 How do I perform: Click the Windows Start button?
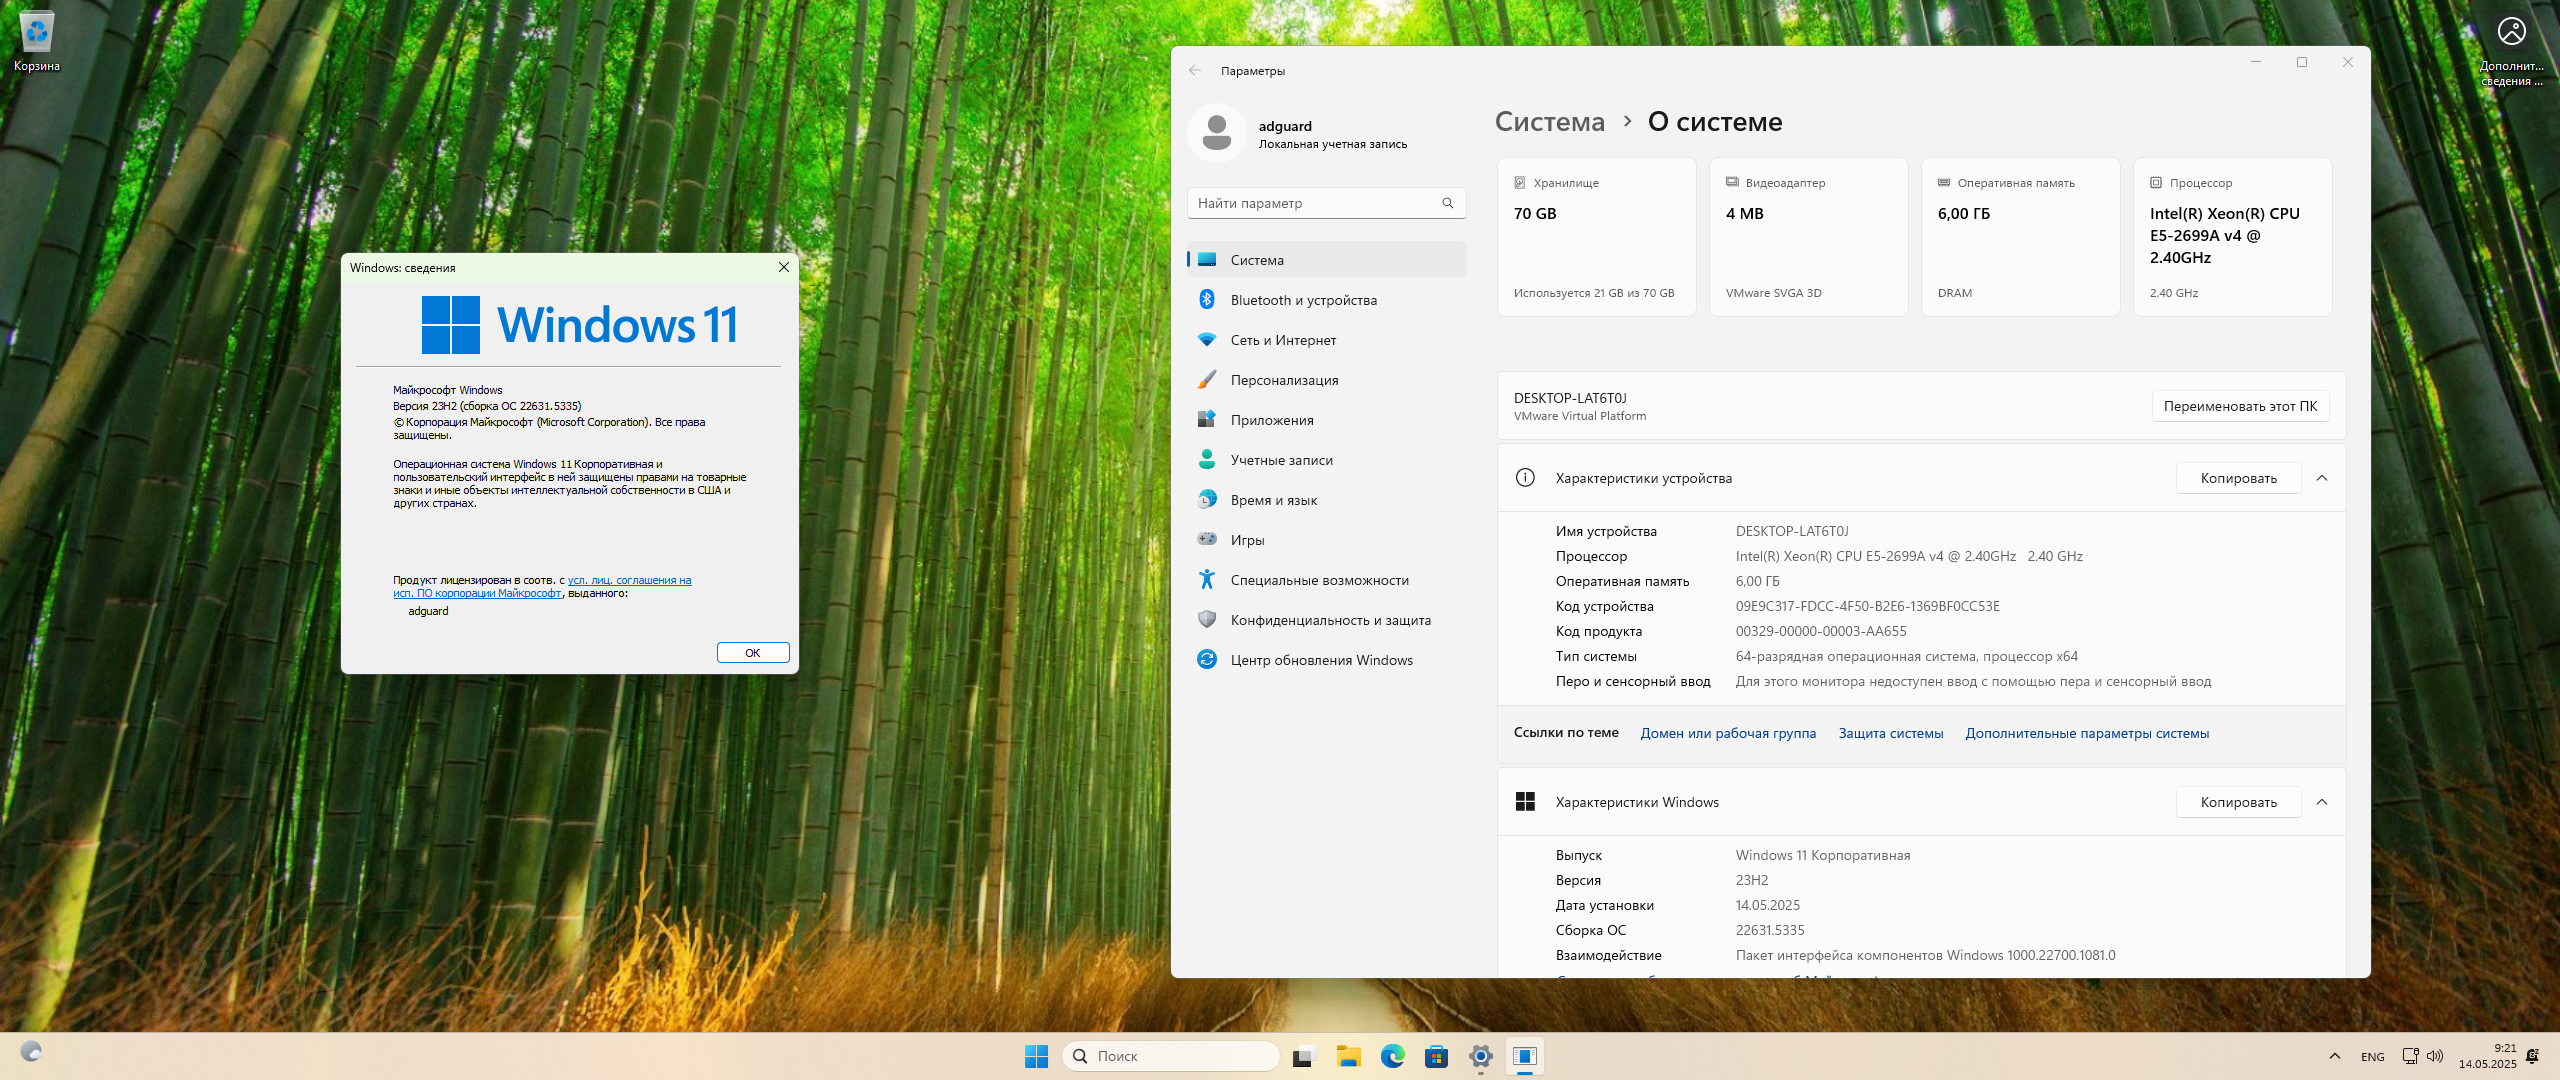tap(1036, 1056)
